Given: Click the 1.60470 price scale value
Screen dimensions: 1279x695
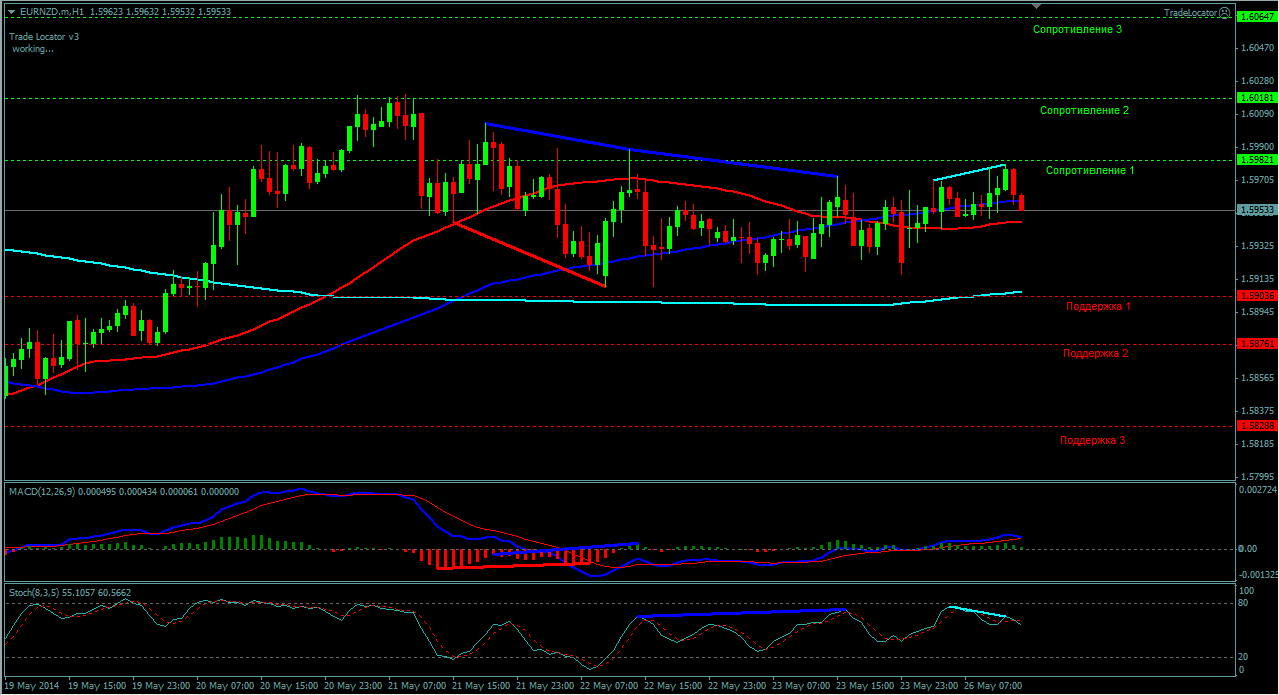Looking at the screenshot, I should coord(1257,48).
